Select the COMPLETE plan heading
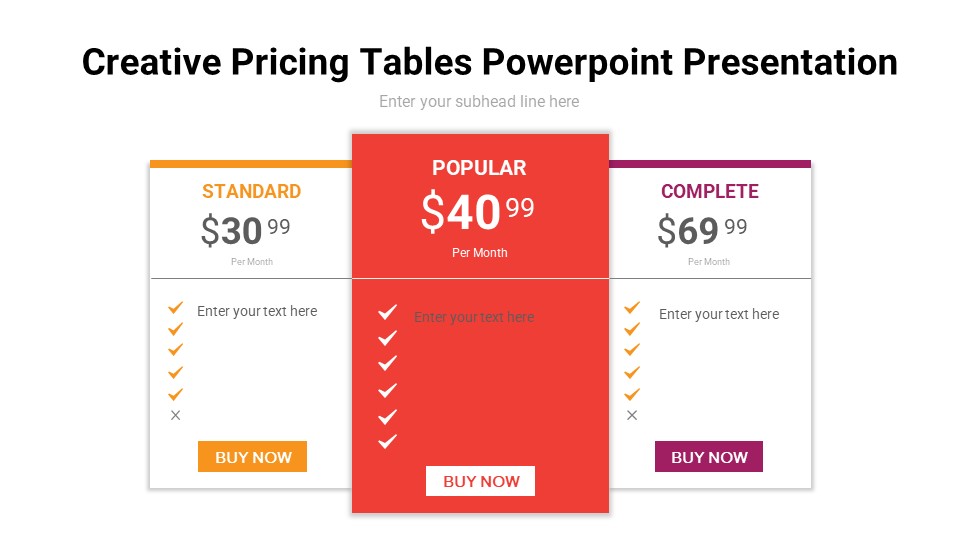 click(x=710, y=191)
